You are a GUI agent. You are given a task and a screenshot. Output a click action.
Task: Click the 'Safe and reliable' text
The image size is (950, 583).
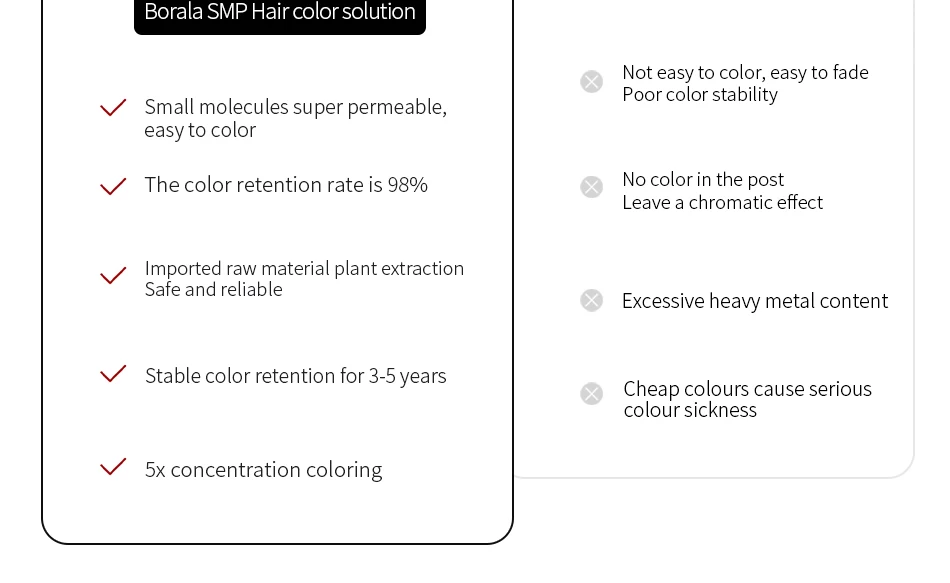[x=213, y=289]
